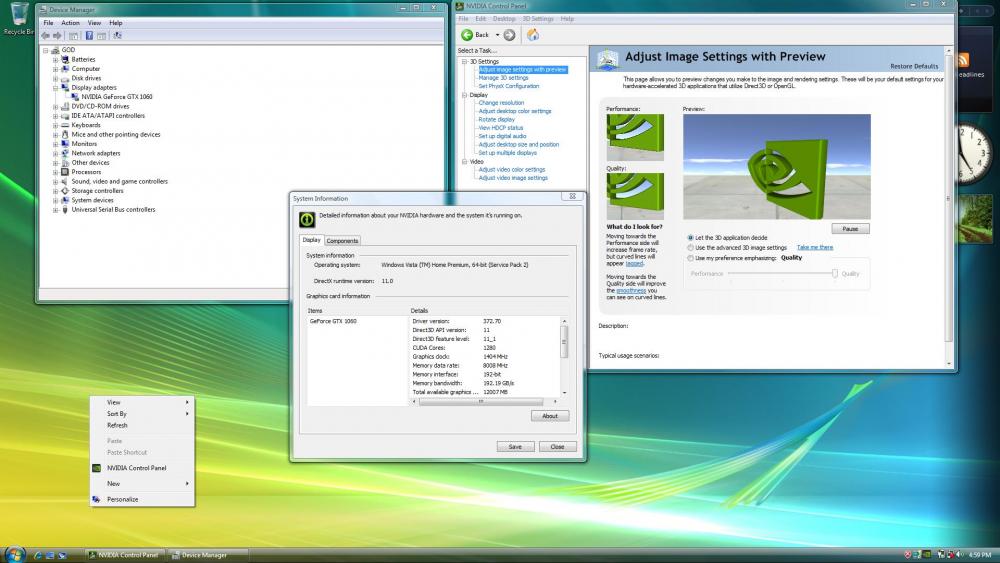Collapse the Video tree section in NVIDIA panel
The width and height of the screenshot is (1000, 563).
(x=464, y=162)
